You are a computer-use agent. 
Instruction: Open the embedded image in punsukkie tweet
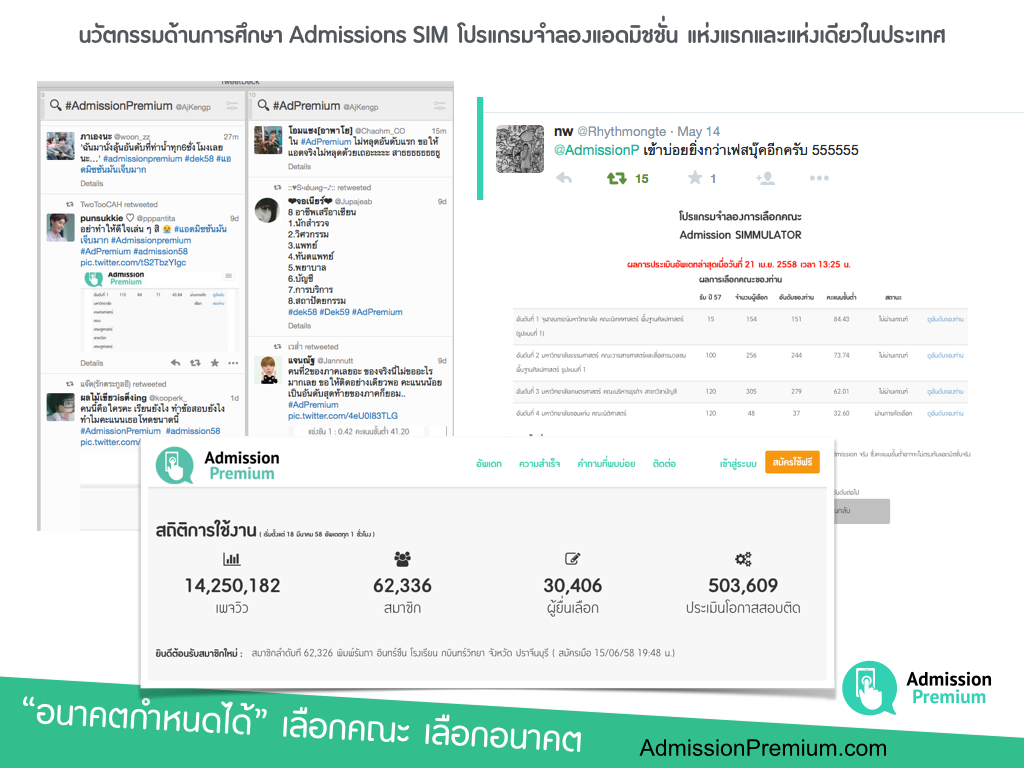pos(159,312)
